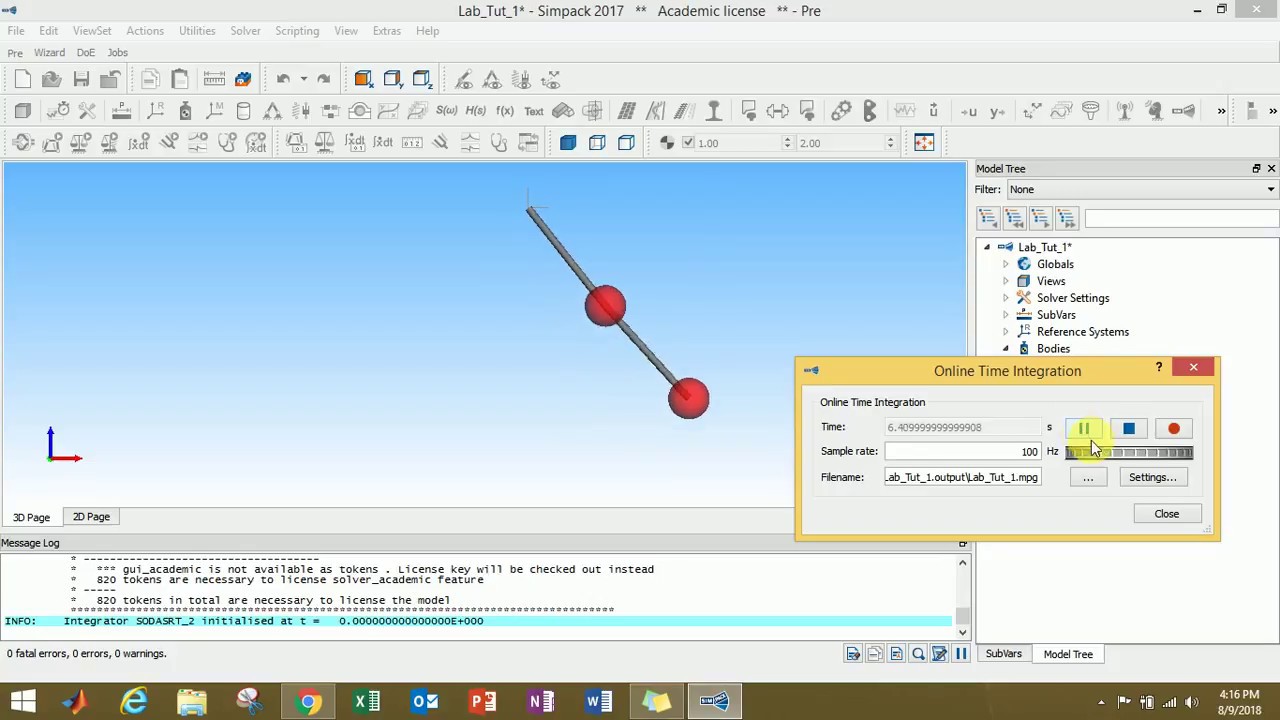This screenshot has height=720, width=1280.
Task: Create a Reference System with the R-axis icon
Action: pyautogui.click(x=156, y=111)
